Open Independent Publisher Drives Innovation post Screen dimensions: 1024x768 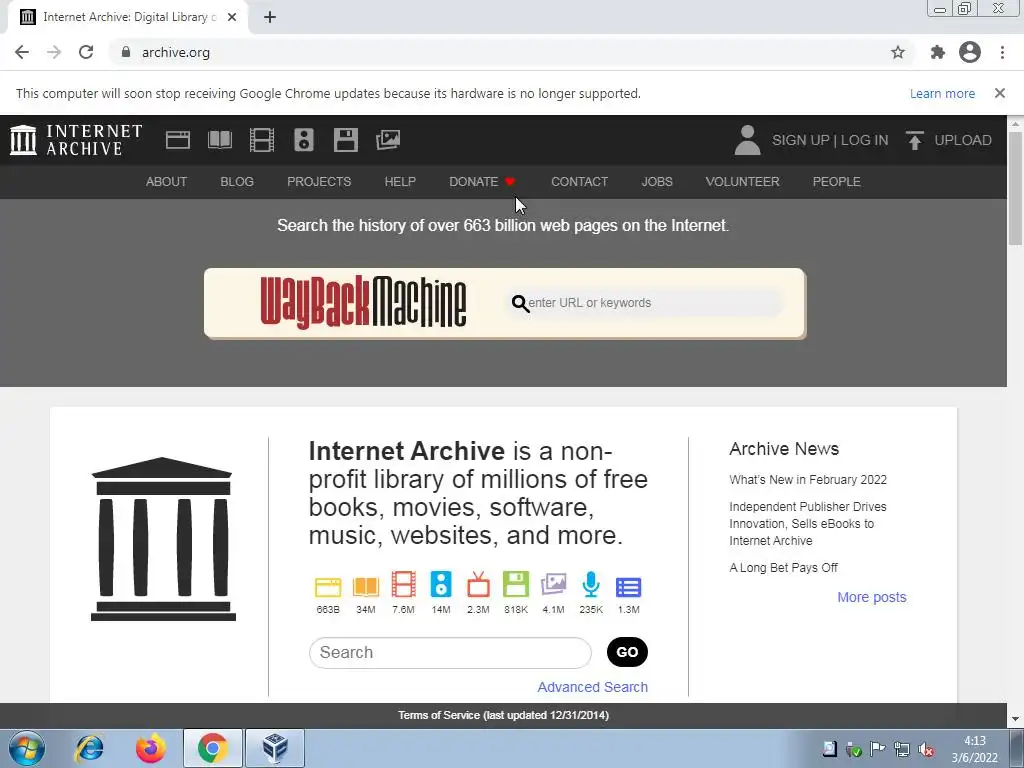(808, 524)
